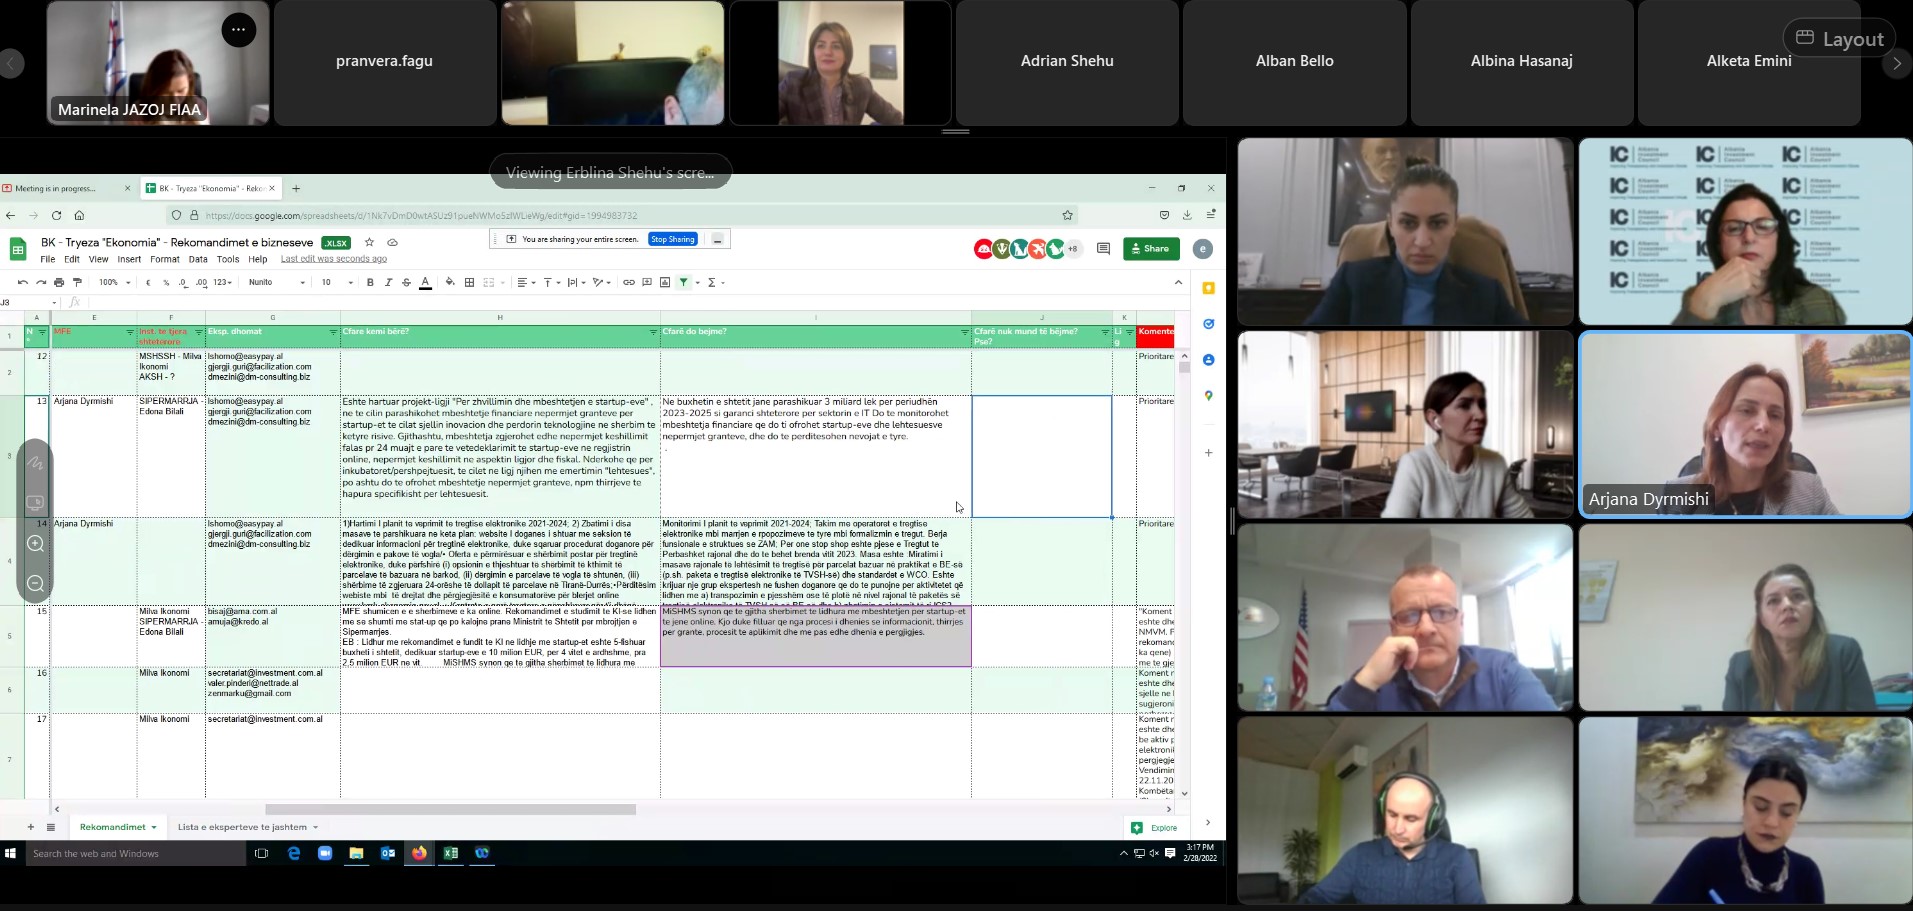The image size is (1913, 911).
Task: Toggle bold formatting
Action: [x=370, y=283]
